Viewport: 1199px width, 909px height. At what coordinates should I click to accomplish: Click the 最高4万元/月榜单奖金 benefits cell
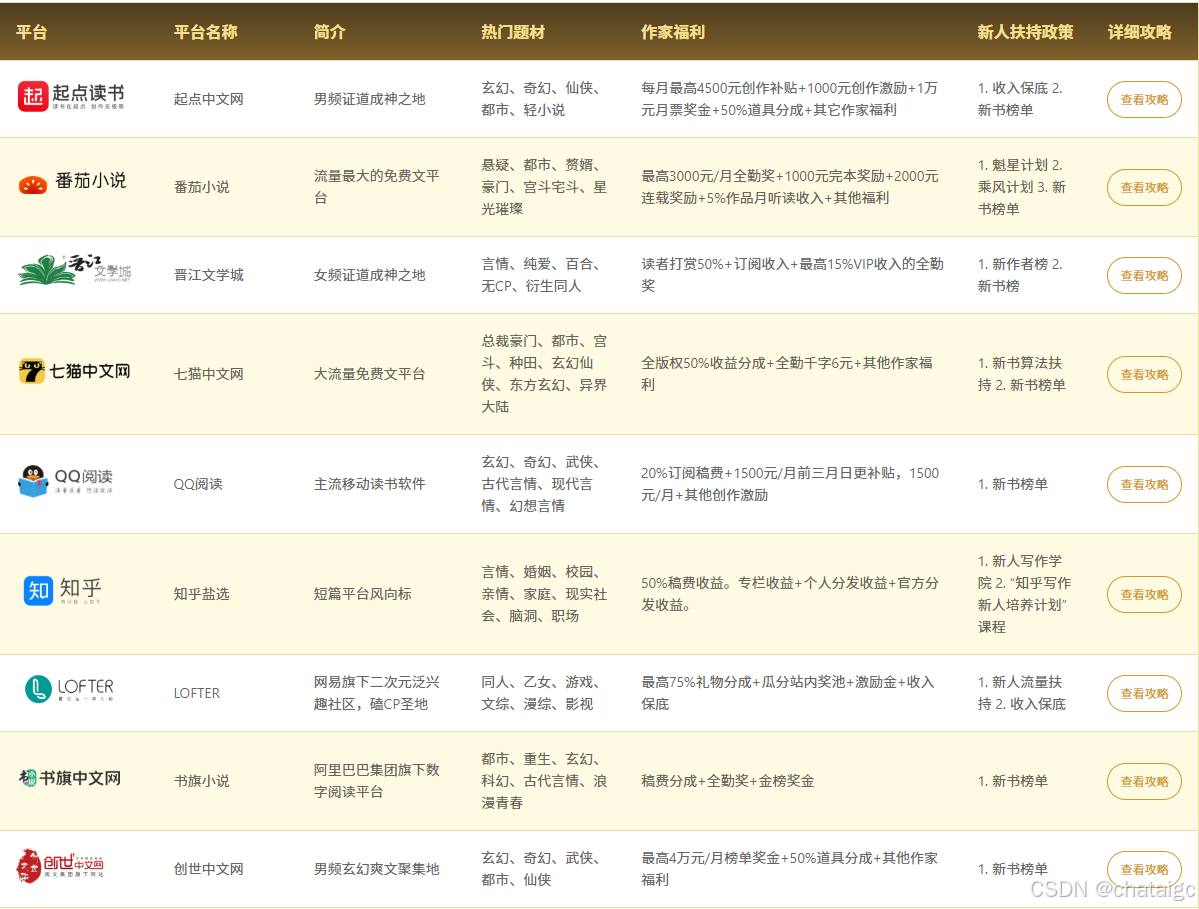[x=789, y=869]
